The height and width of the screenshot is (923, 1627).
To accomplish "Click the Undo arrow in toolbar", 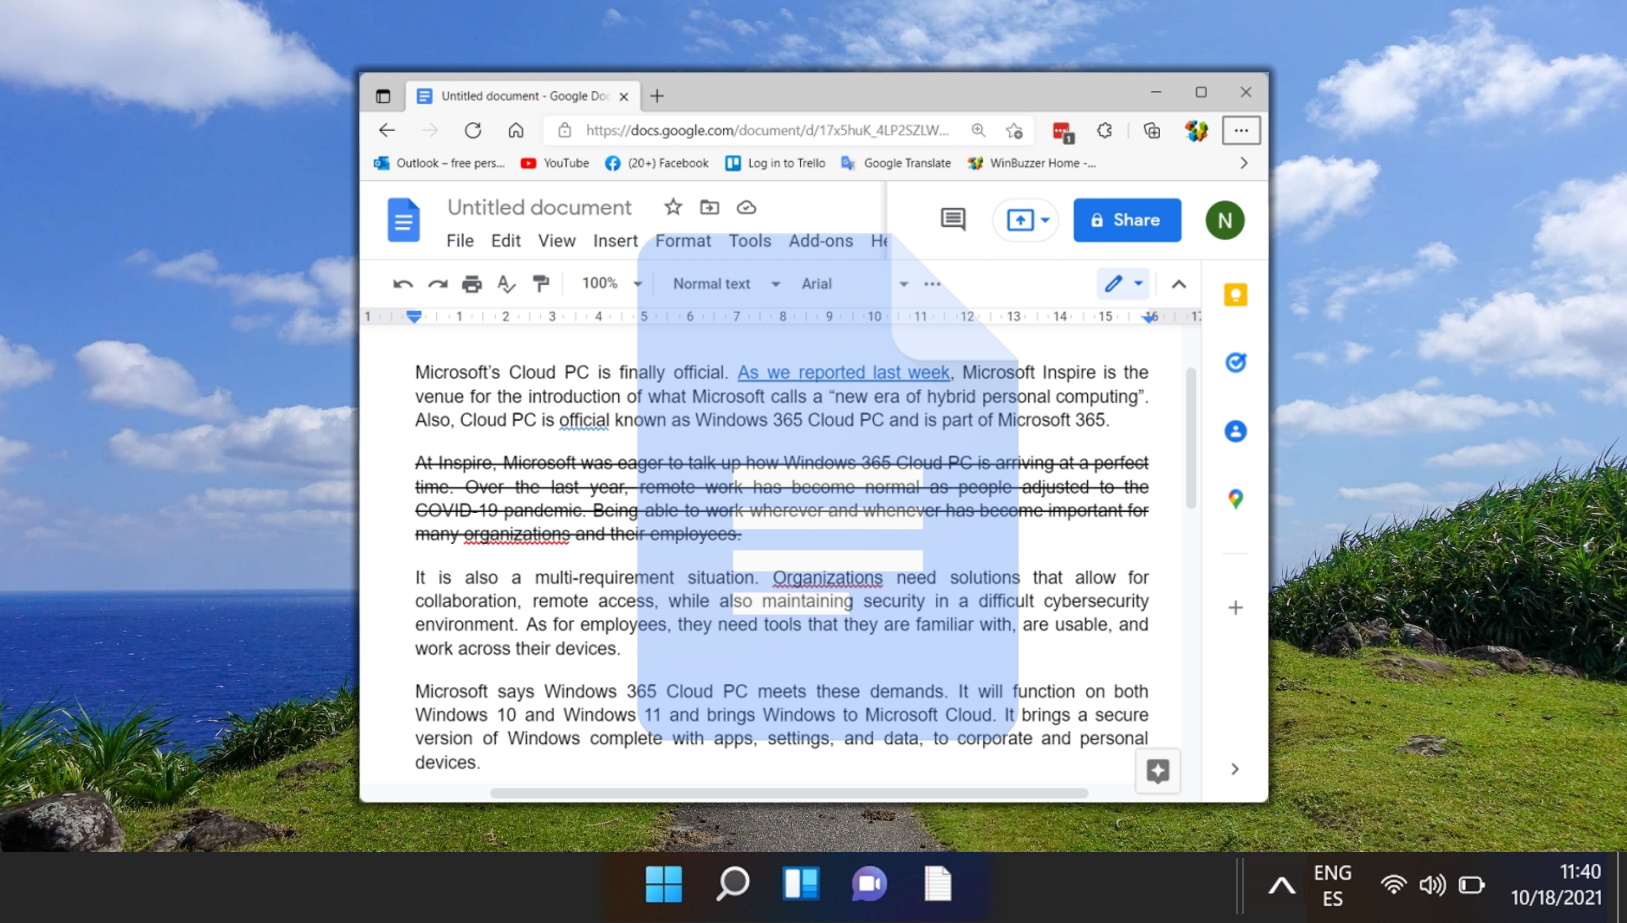I will click(403, 284).
